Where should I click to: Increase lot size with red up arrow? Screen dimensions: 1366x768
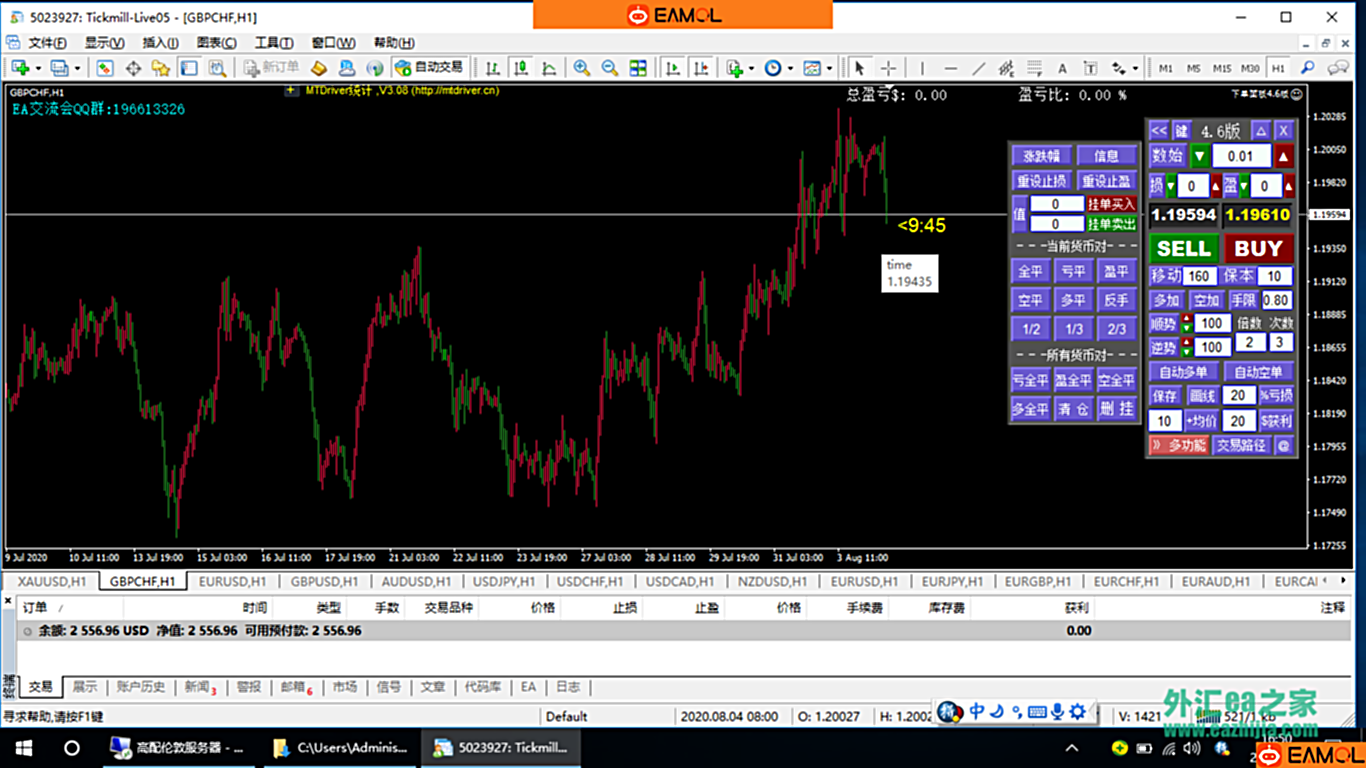point(1284,156)
